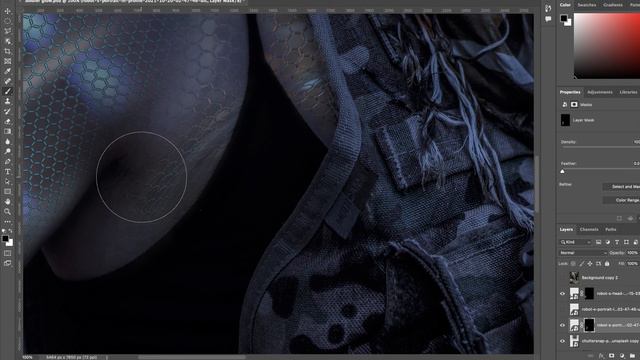640x360 pixels.
Task: Select the Eraser tool
Action: click(x=7, y=122)
